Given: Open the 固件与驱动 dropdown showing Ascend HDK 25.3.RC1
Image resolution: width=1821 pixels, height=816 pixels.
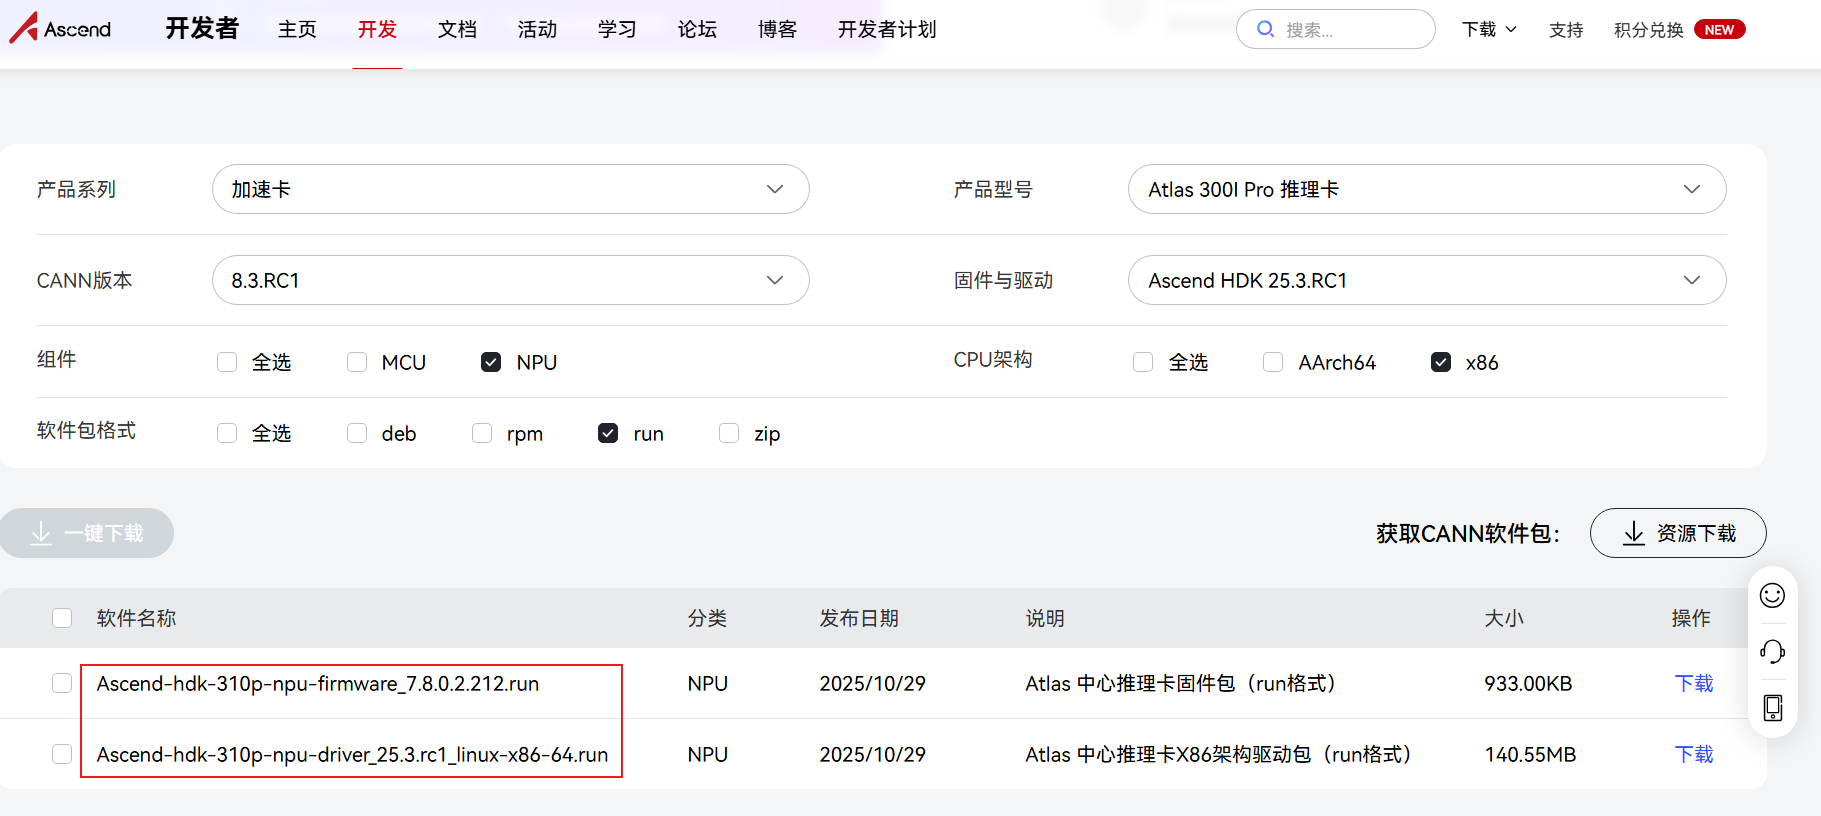Looking at the screenshot, I should pos(1427,280).
